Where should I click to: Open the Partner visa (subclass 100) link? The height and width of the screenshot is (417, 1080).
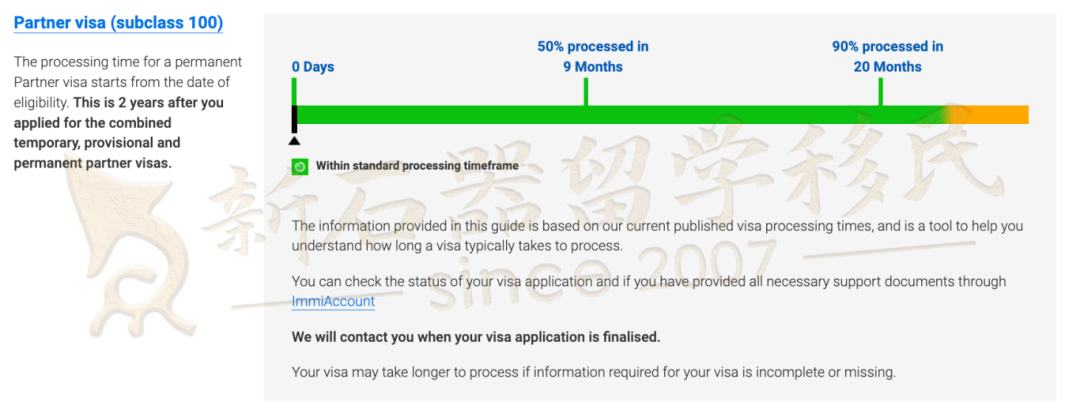(118, 23)
